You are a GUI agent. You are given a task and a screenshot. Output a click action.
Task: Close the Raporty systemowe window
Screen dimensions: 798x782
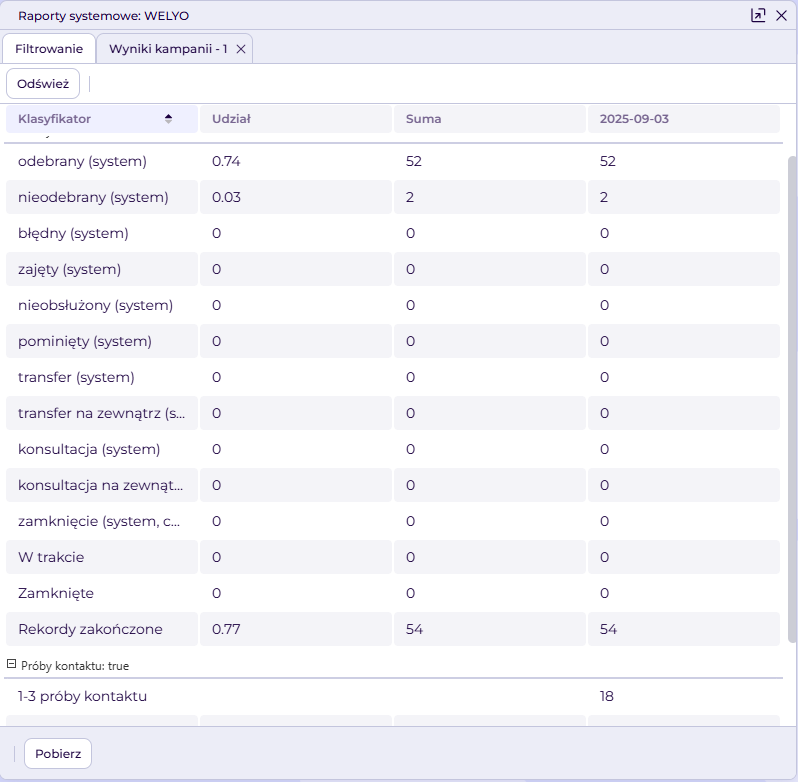point(781,15)
